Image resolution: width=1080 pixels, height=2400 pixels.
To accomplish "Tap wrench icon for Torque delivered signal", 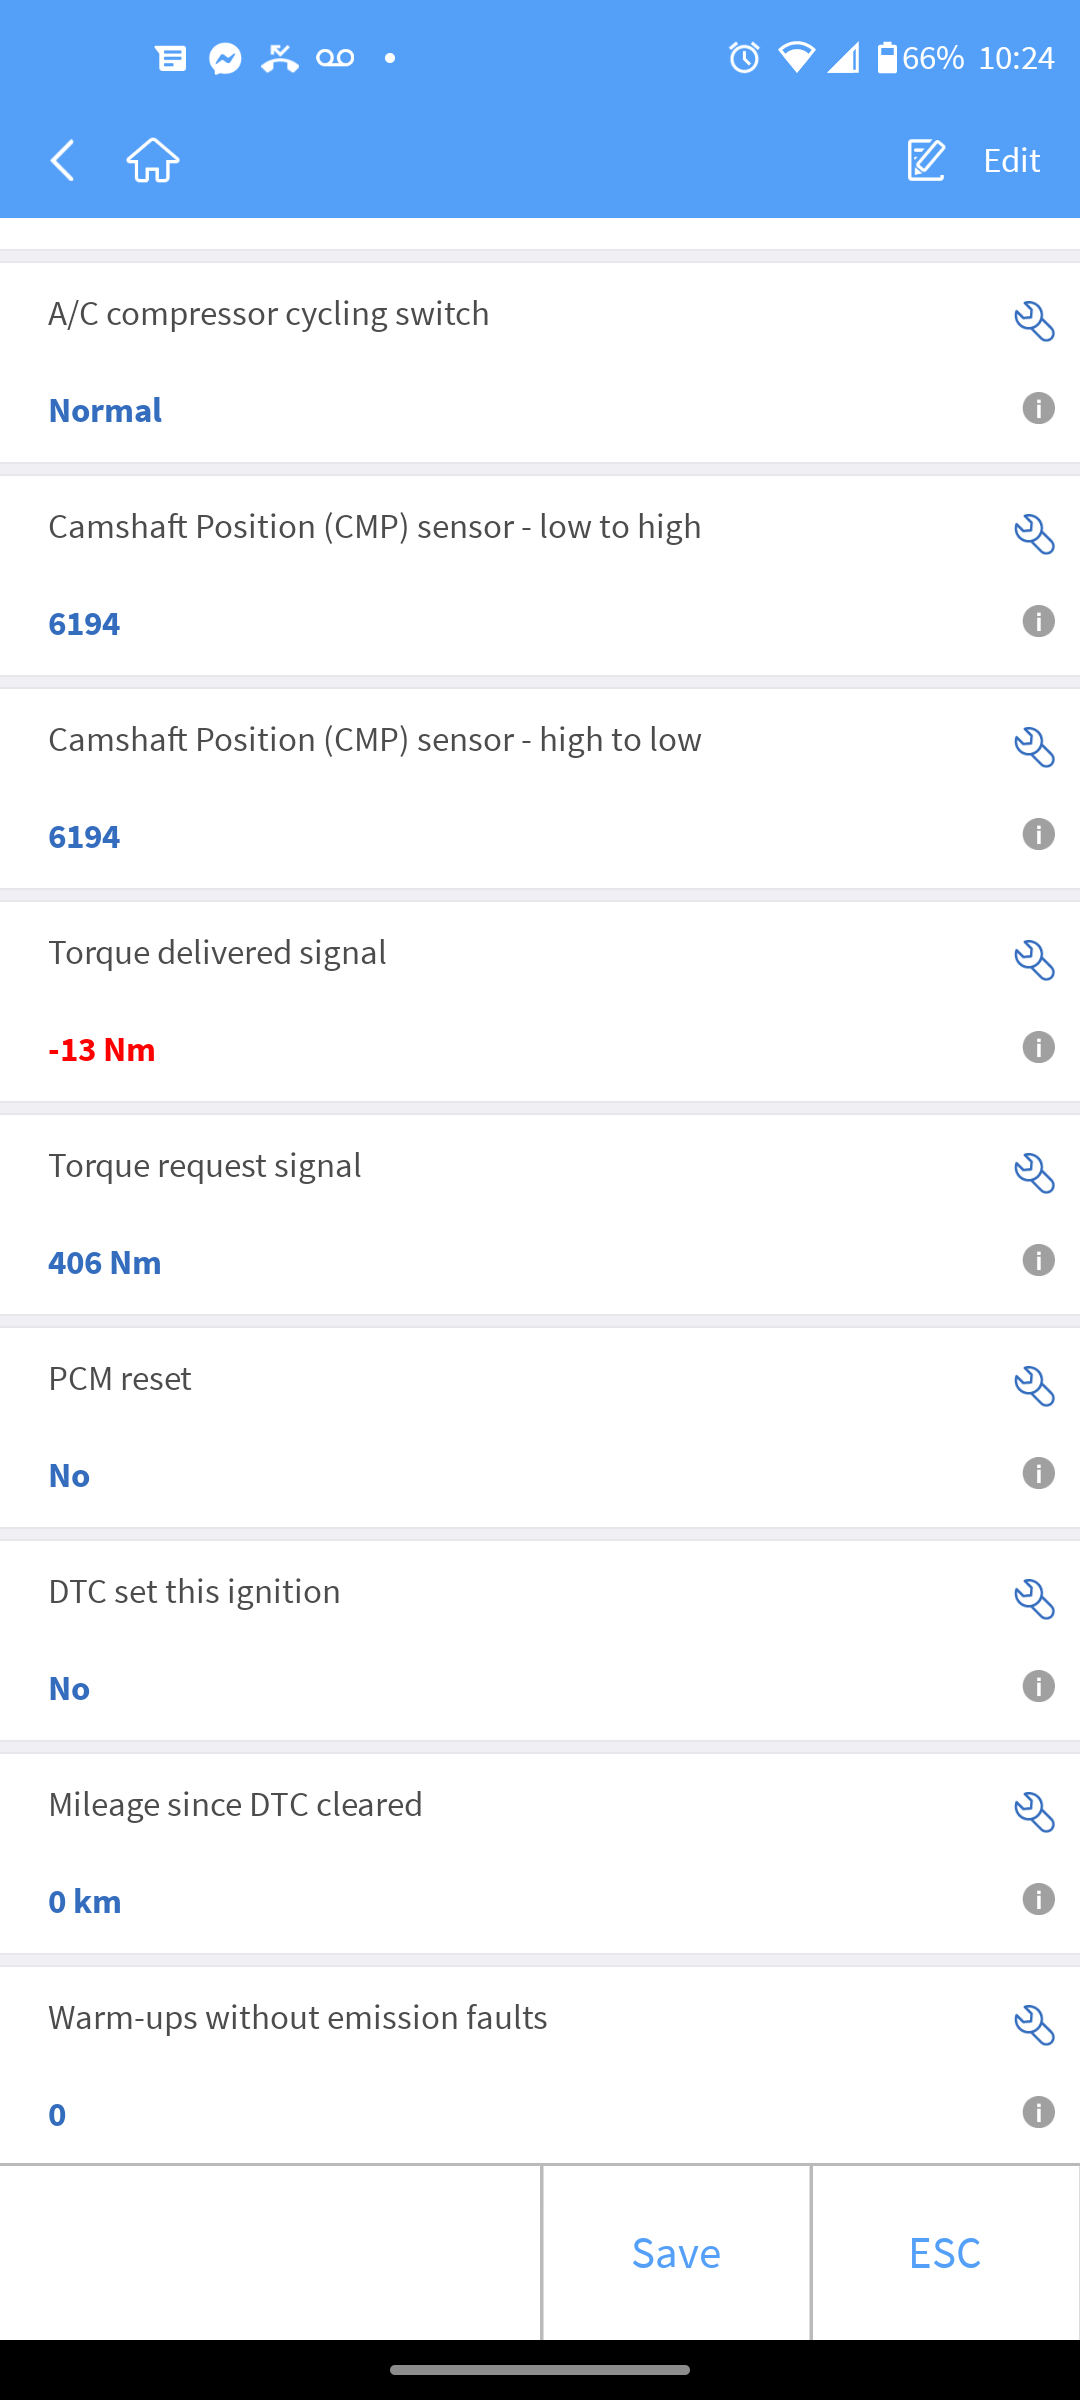I will (x=1034, y=961).
